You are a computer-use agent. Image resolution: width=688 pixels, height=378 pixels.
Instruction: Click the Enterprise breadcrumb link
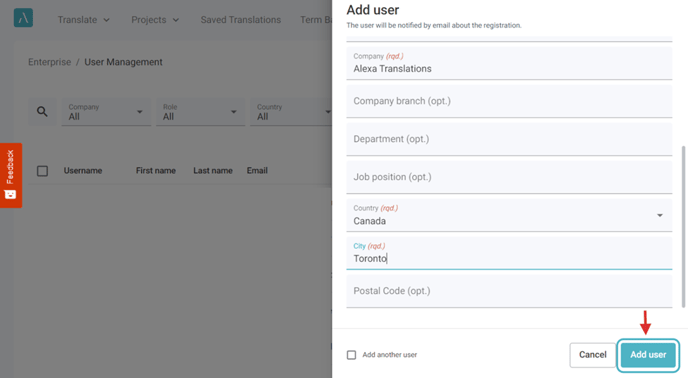(x=50, y=62)
